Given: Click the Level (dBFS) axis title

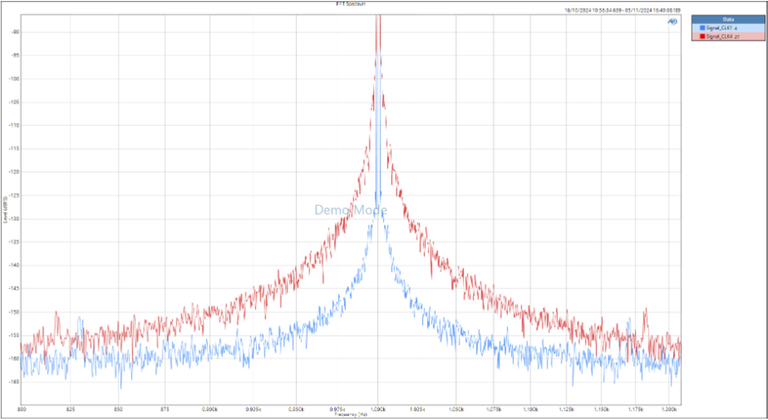Looking at the screenshot, I should click(x=5, y=210).
